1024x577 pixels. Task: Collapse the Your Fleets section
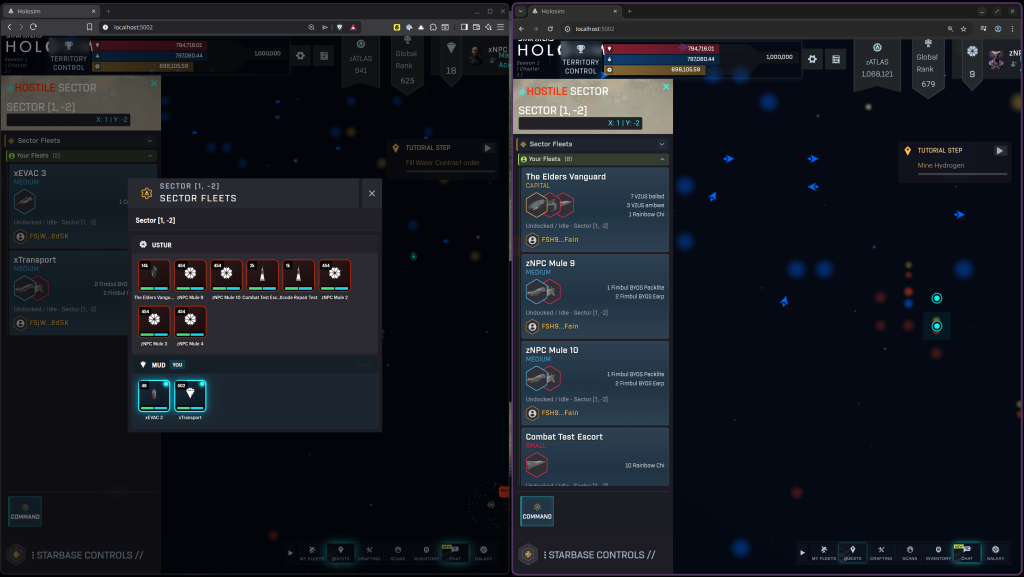click(663, 158)
